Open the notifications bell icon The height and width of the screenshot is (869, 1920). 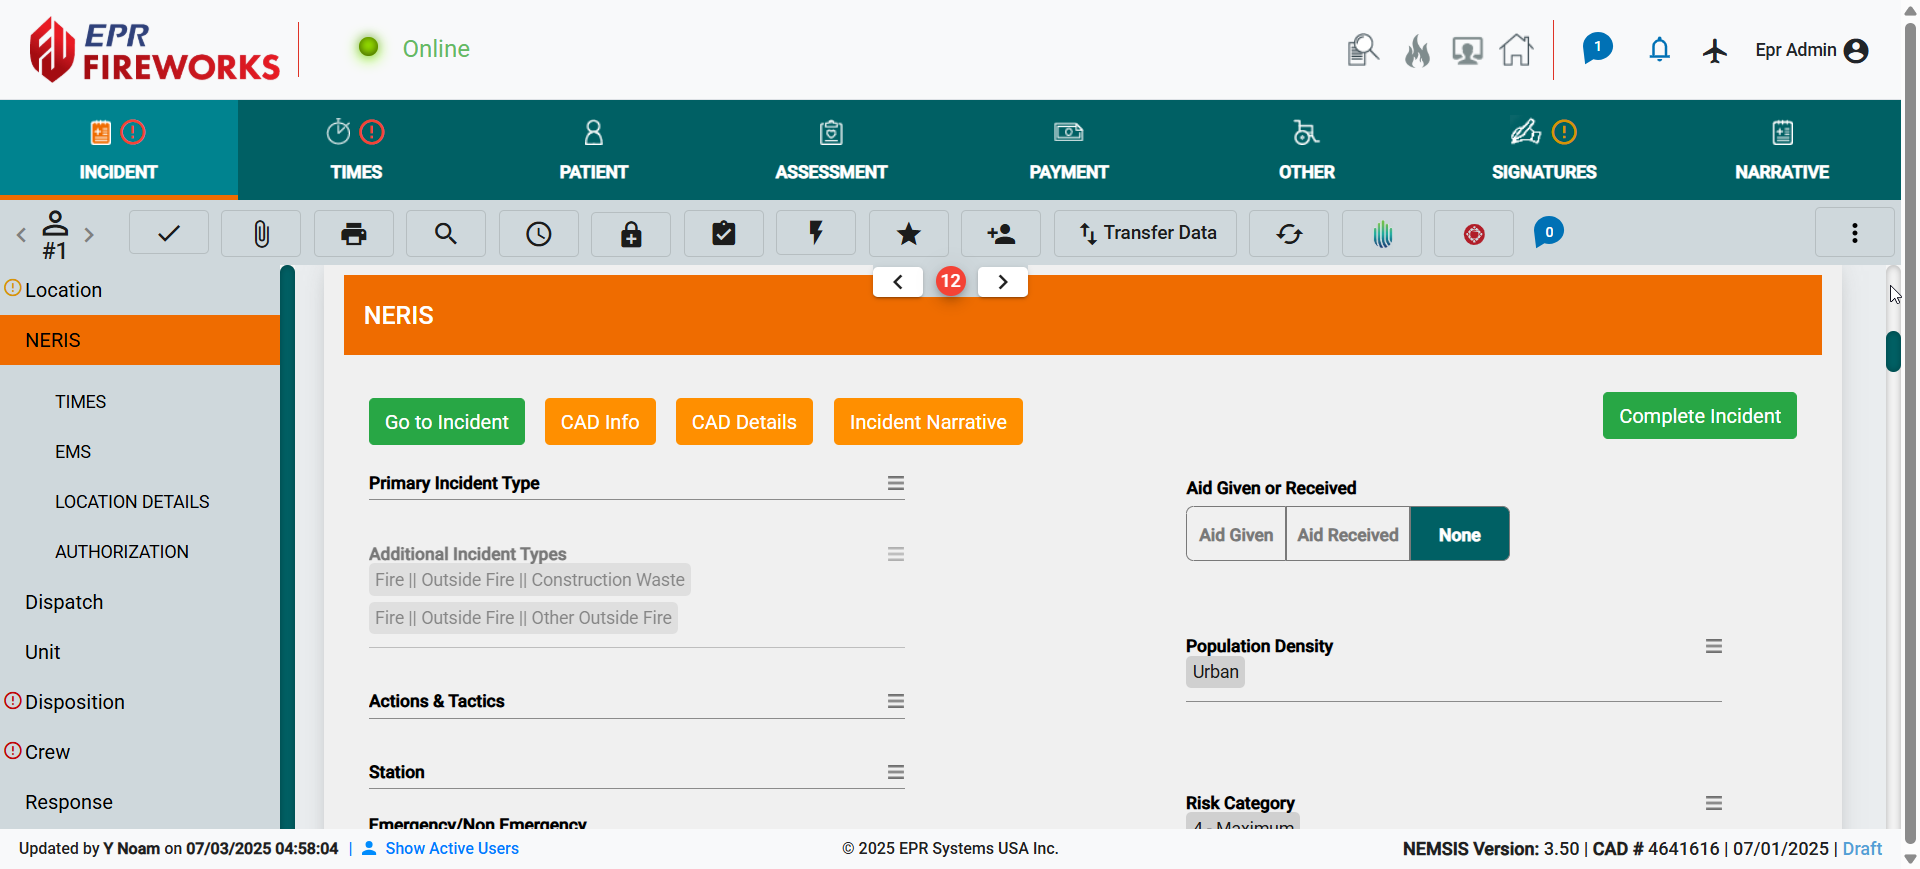[x=1659, y=50]
